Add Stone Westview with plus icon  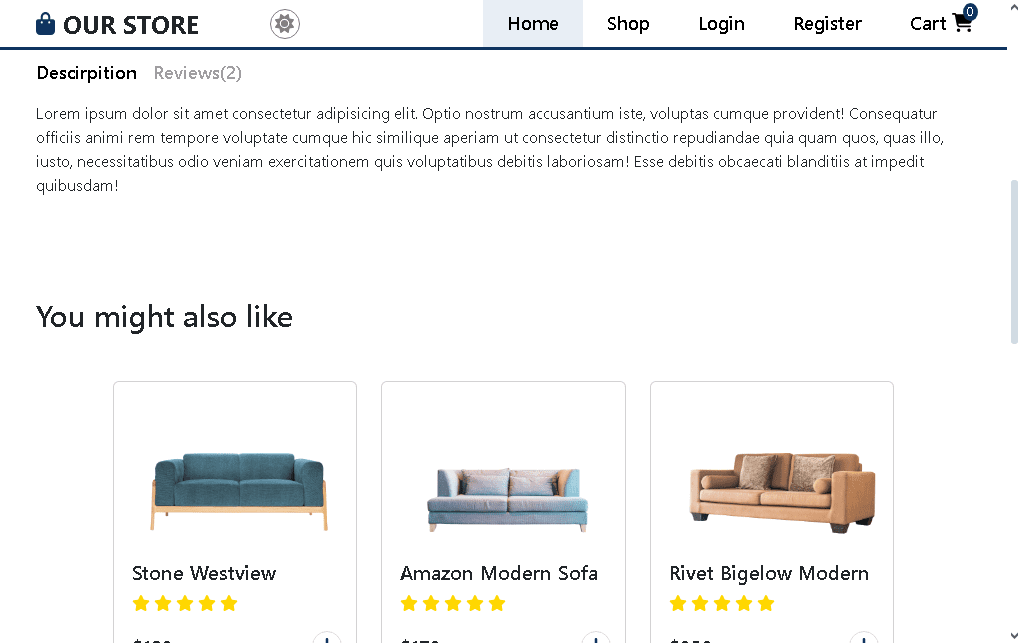pos(327,639)
